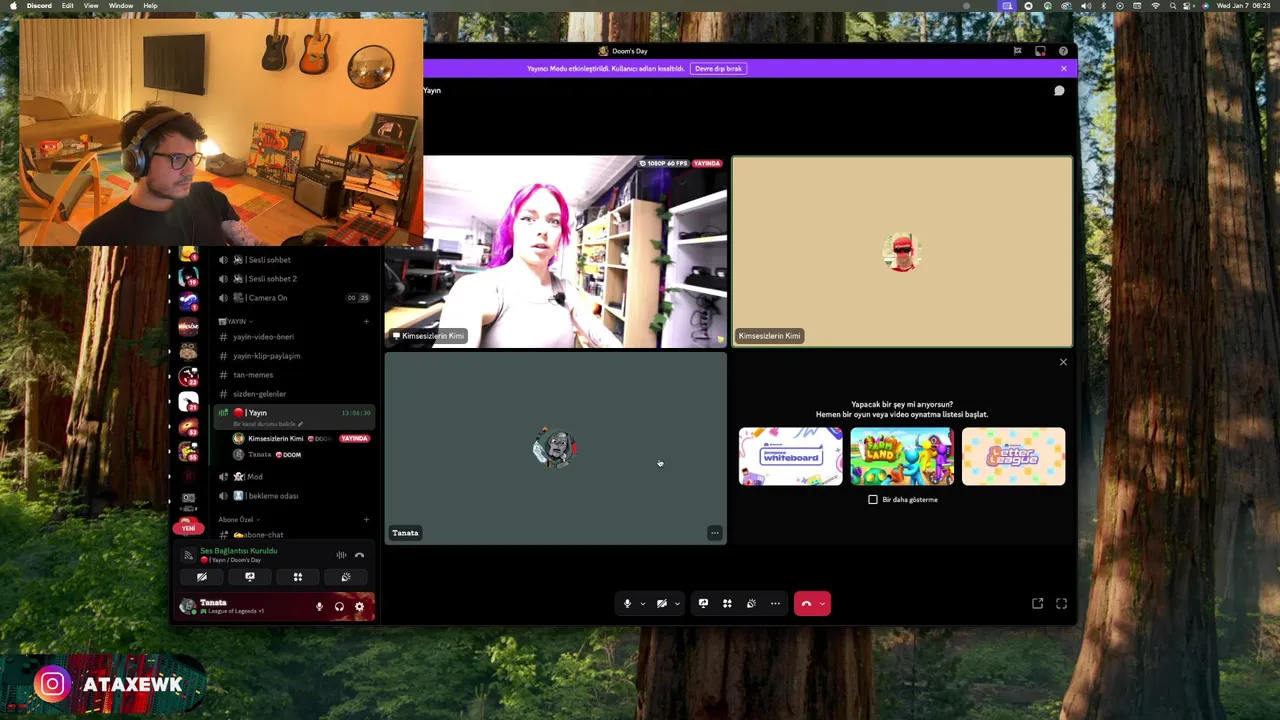Launch the Farm Land activity

pyautogui.click(x=902, y=457)
